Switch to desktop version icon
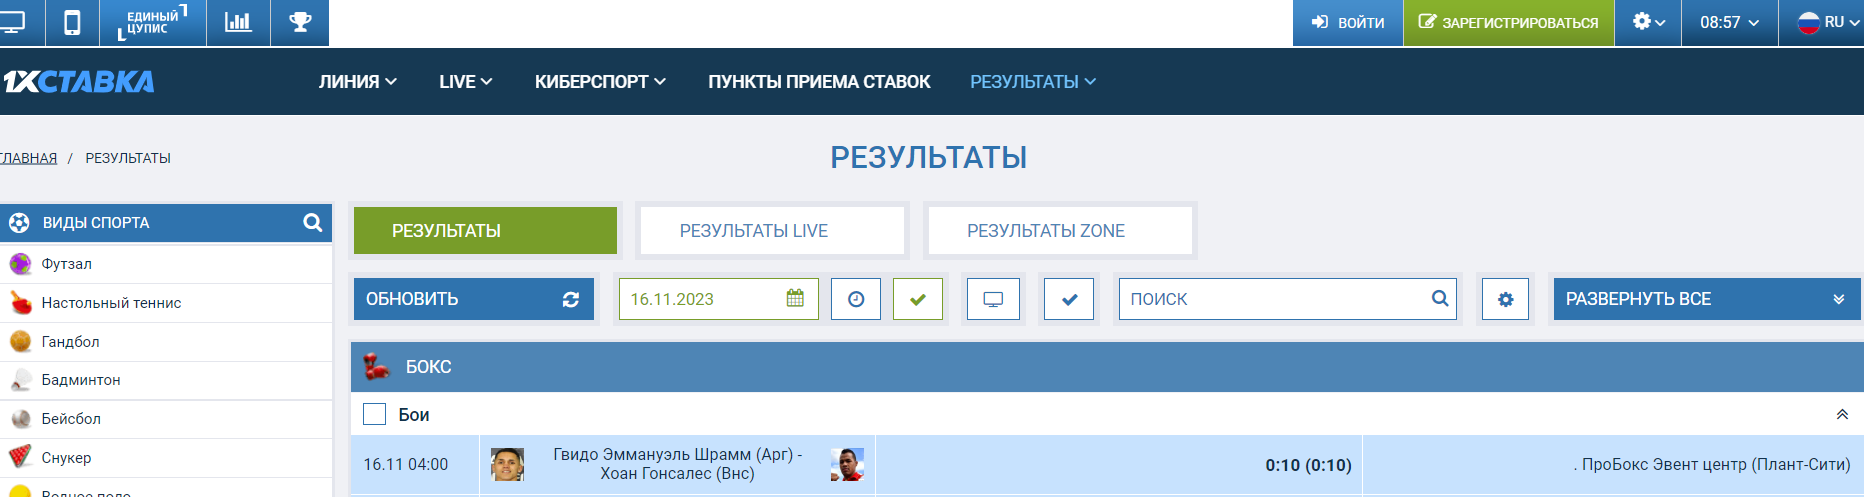This screenshot has height=497, width=1864. pyautogui.click(x=13, y=22)
